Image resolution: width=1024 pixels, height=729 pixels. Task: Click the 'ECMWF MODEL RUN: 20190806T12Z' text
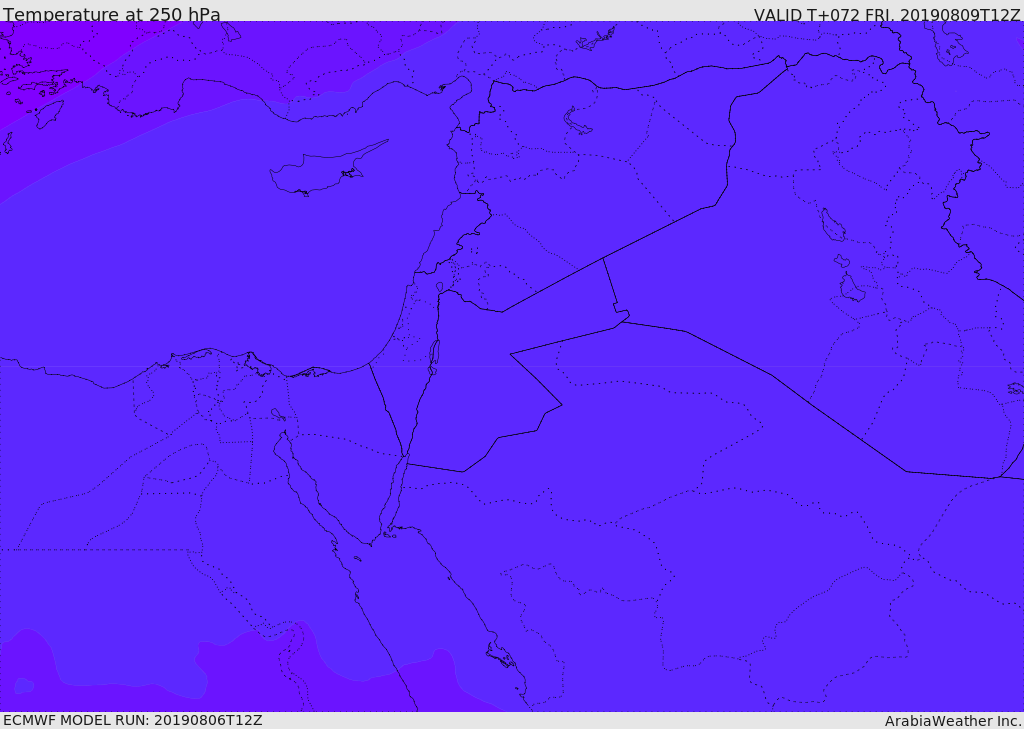133,721
